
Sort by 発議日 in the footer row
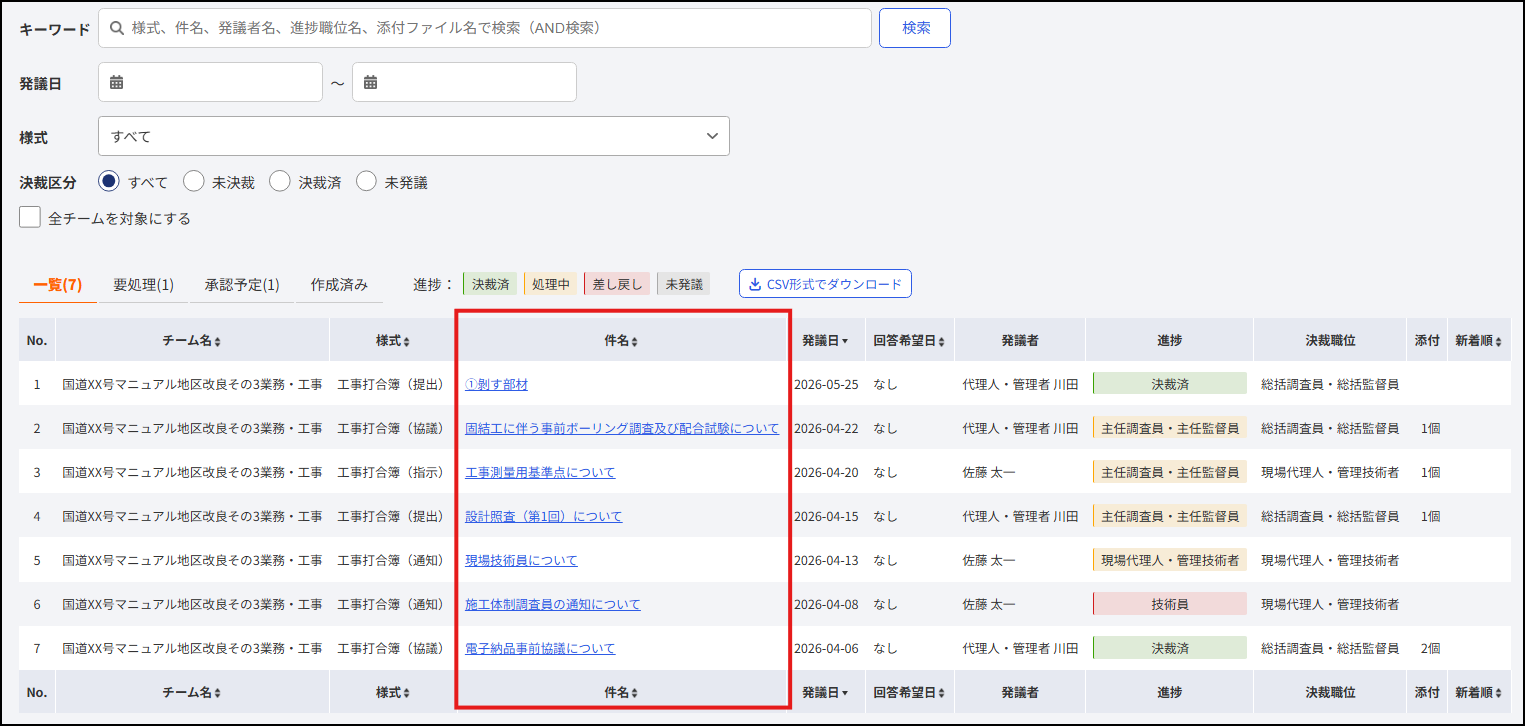(x=825, y=692)
